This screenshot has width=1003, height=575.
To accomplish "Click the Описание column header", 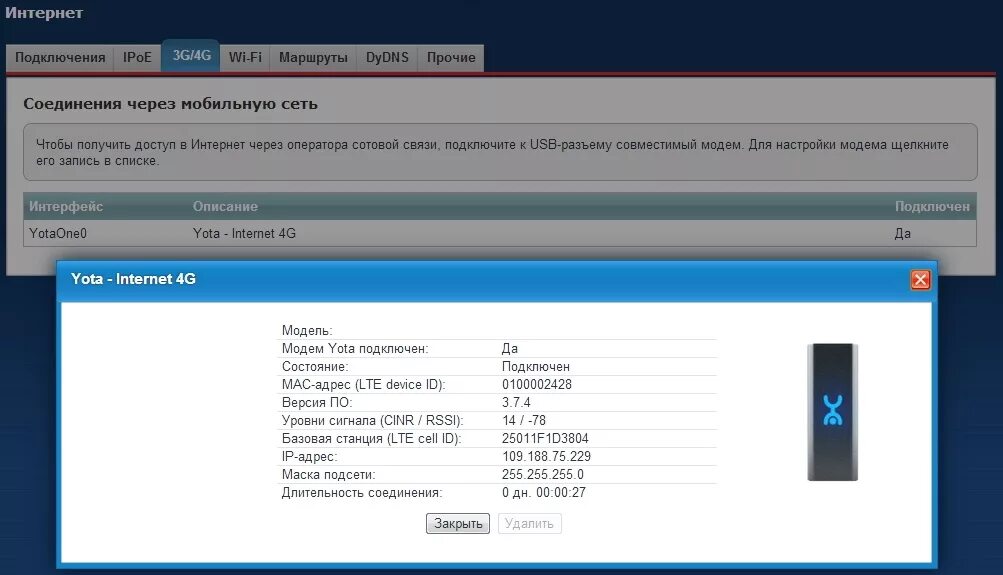I will click(225, 207).
